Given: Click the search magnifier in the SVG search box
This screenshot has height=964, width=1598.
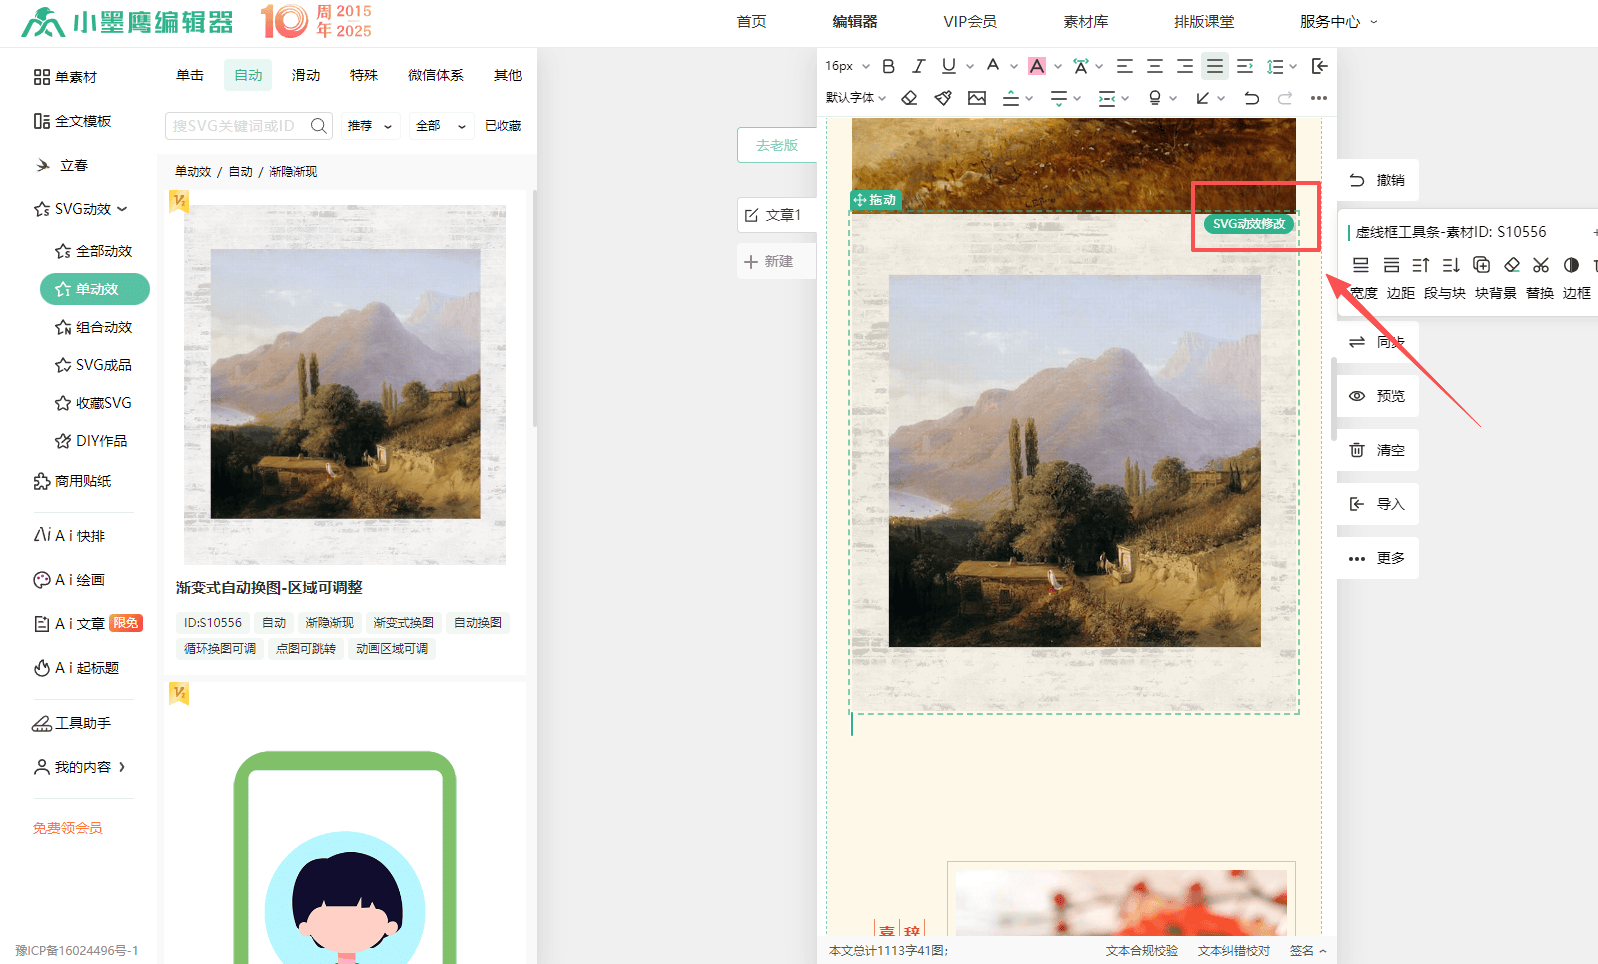Looking at the screenshot, I should click(319, 126).
